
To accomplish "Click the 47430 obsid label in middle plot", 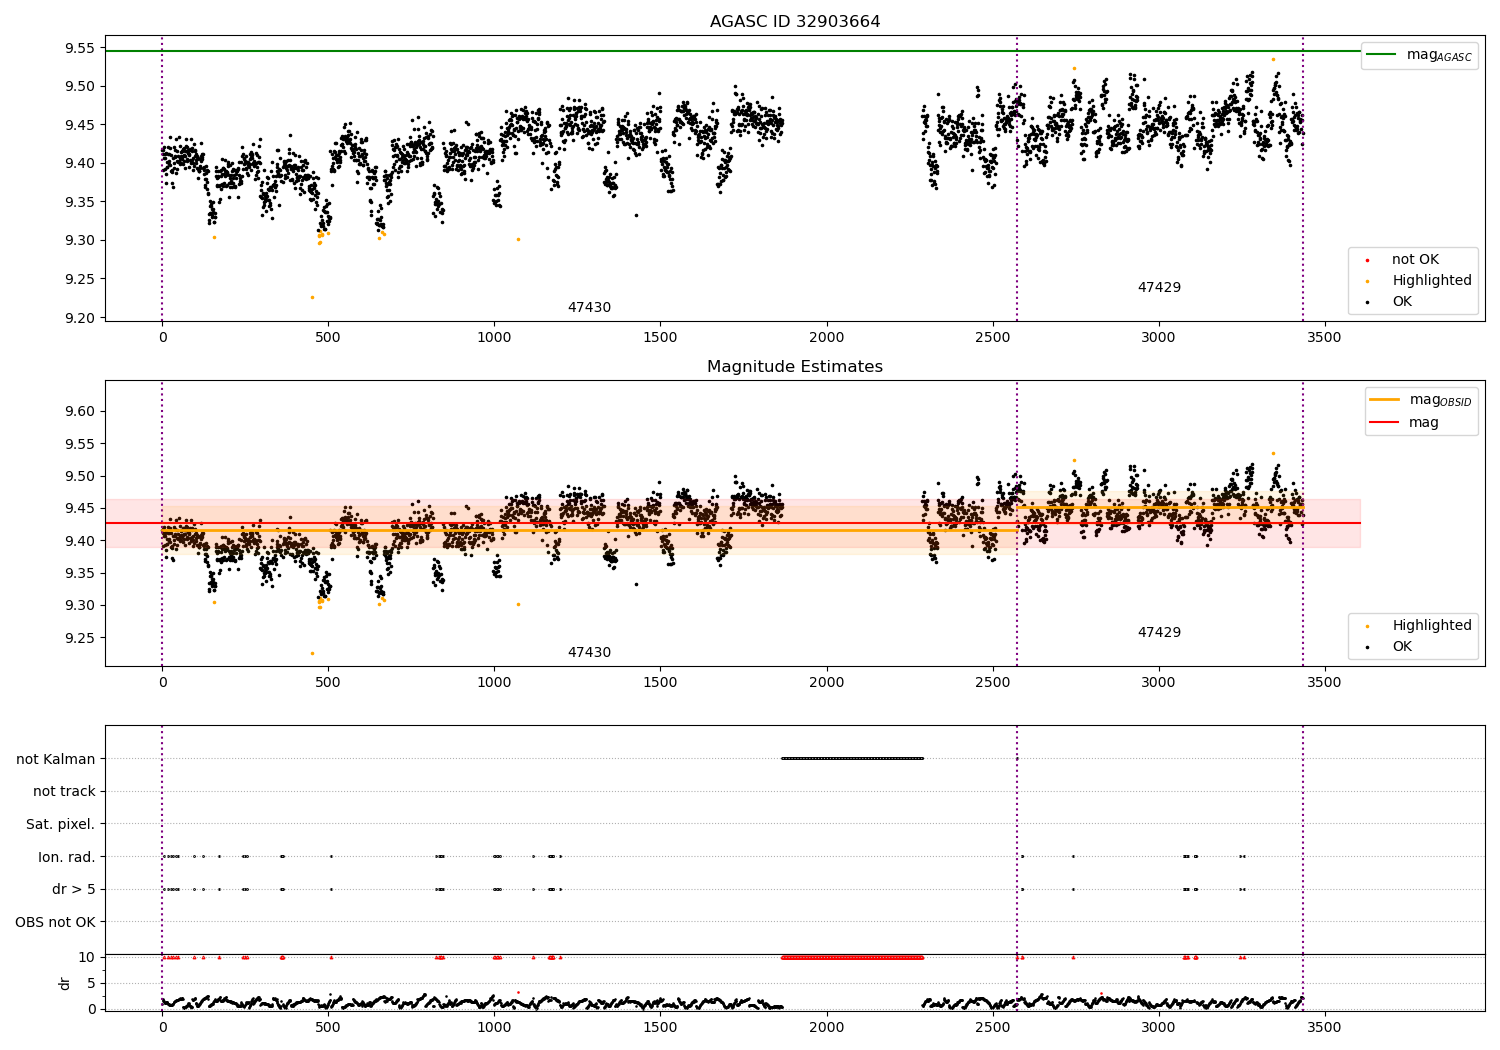I will (589, 653).
